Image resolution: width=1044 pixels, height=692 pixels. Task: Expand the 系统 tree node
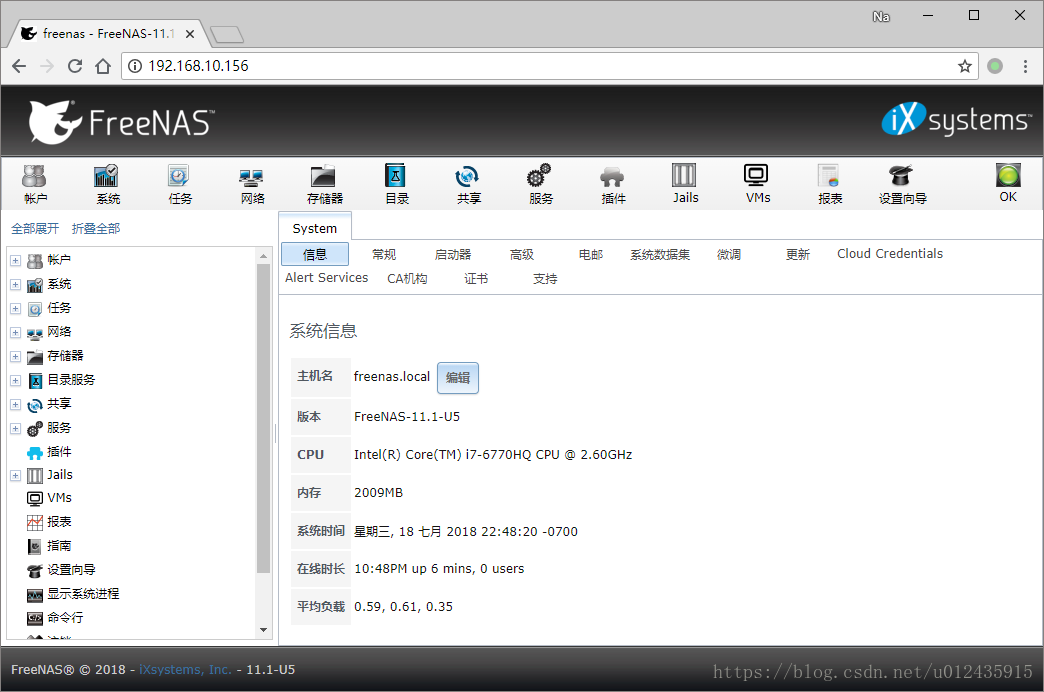15,284
